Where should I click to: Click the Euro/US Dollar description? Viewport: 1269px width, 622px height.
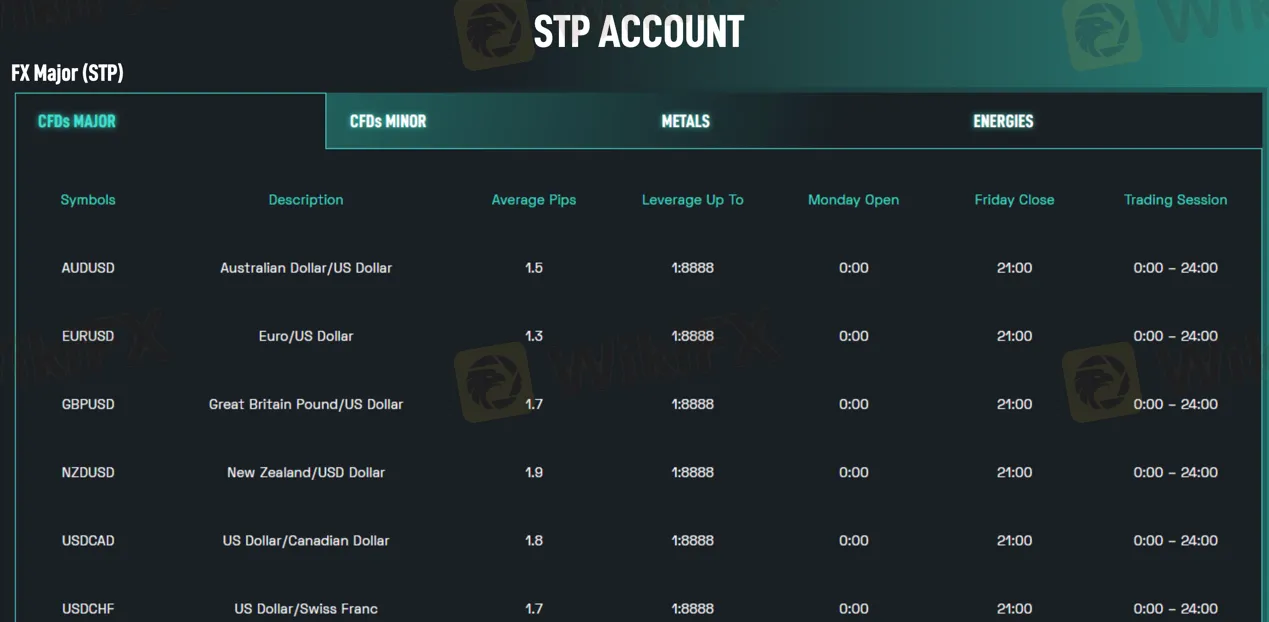[306, 336]
